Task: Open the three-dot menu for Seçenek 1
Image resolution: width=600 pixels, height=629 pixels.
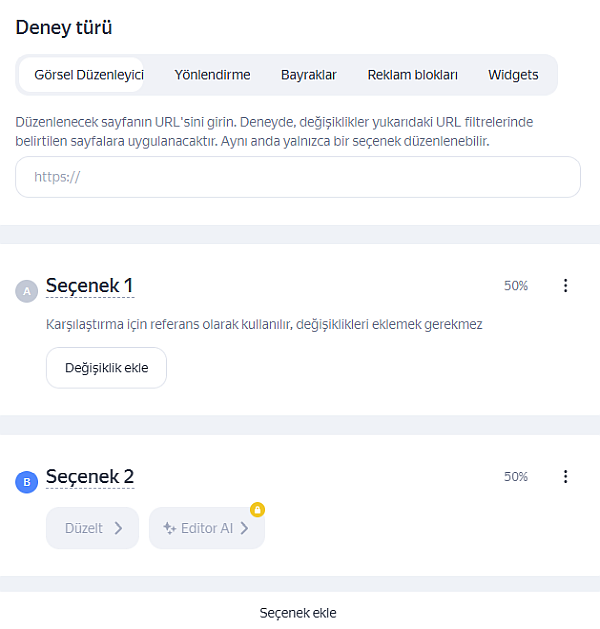Action: click(566, 286)
